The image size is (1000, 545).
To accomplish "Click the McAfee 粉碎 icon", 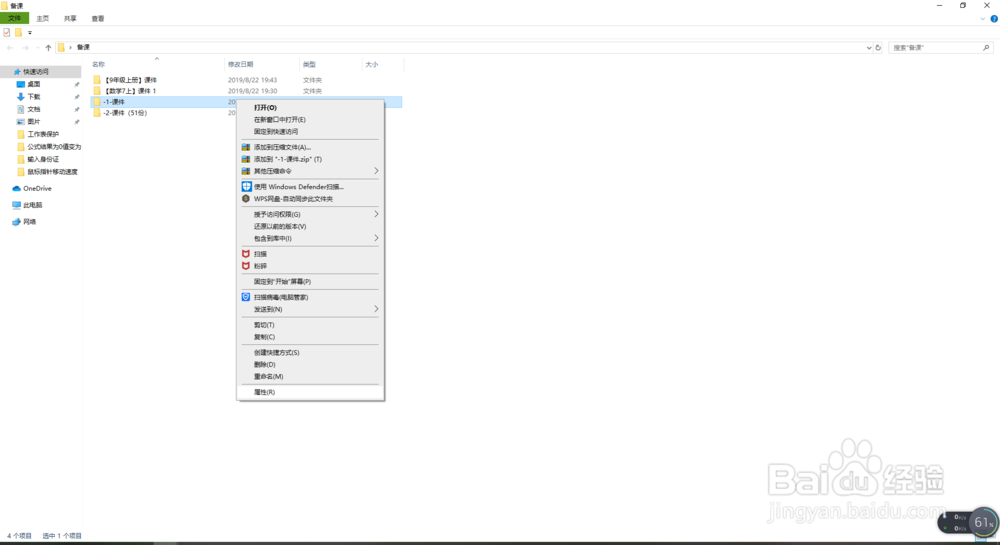I will [246, 266].
